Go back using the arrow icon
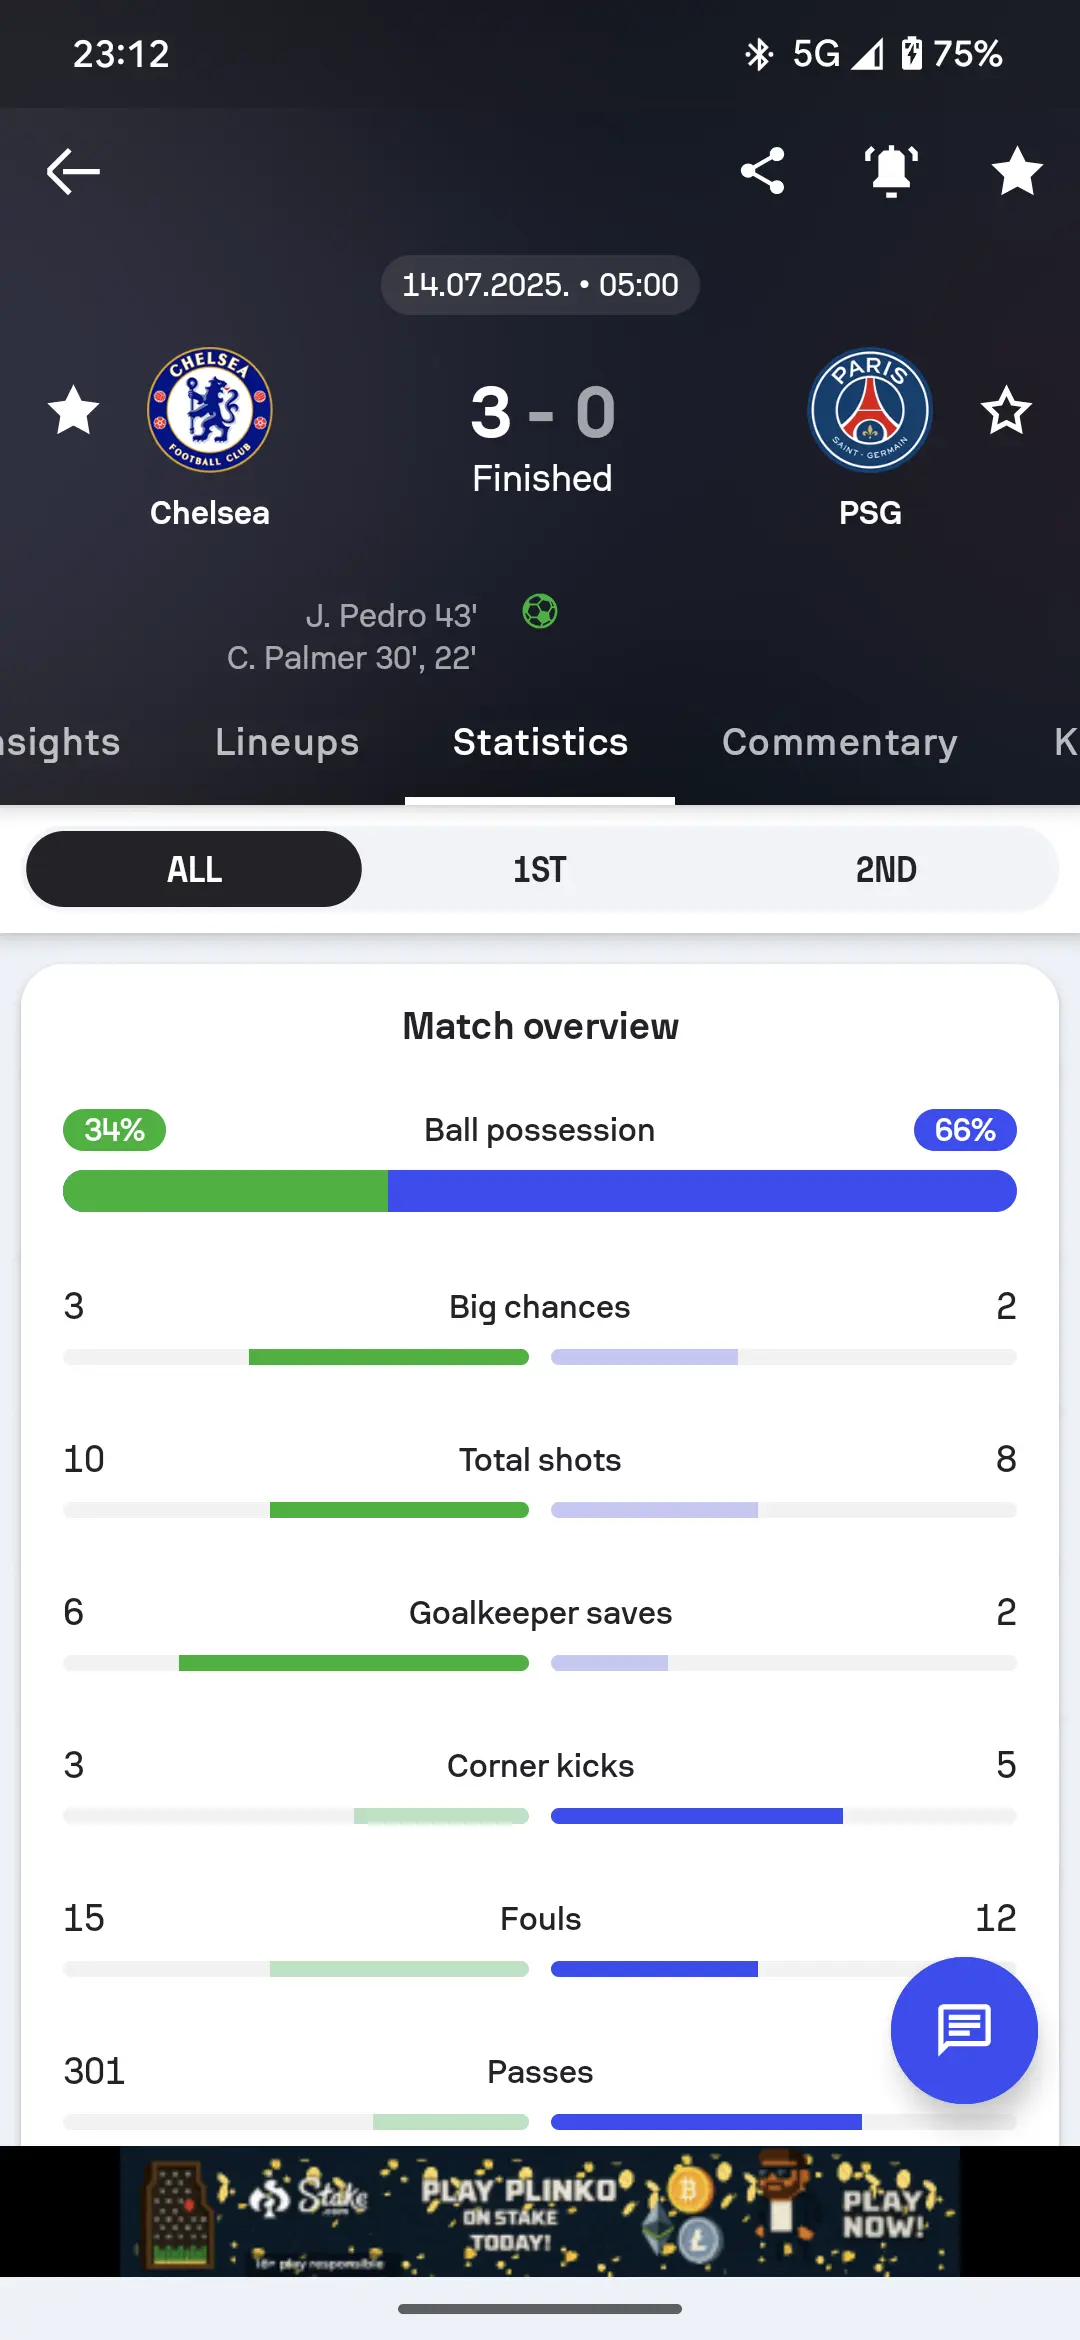 click(73, 171)
